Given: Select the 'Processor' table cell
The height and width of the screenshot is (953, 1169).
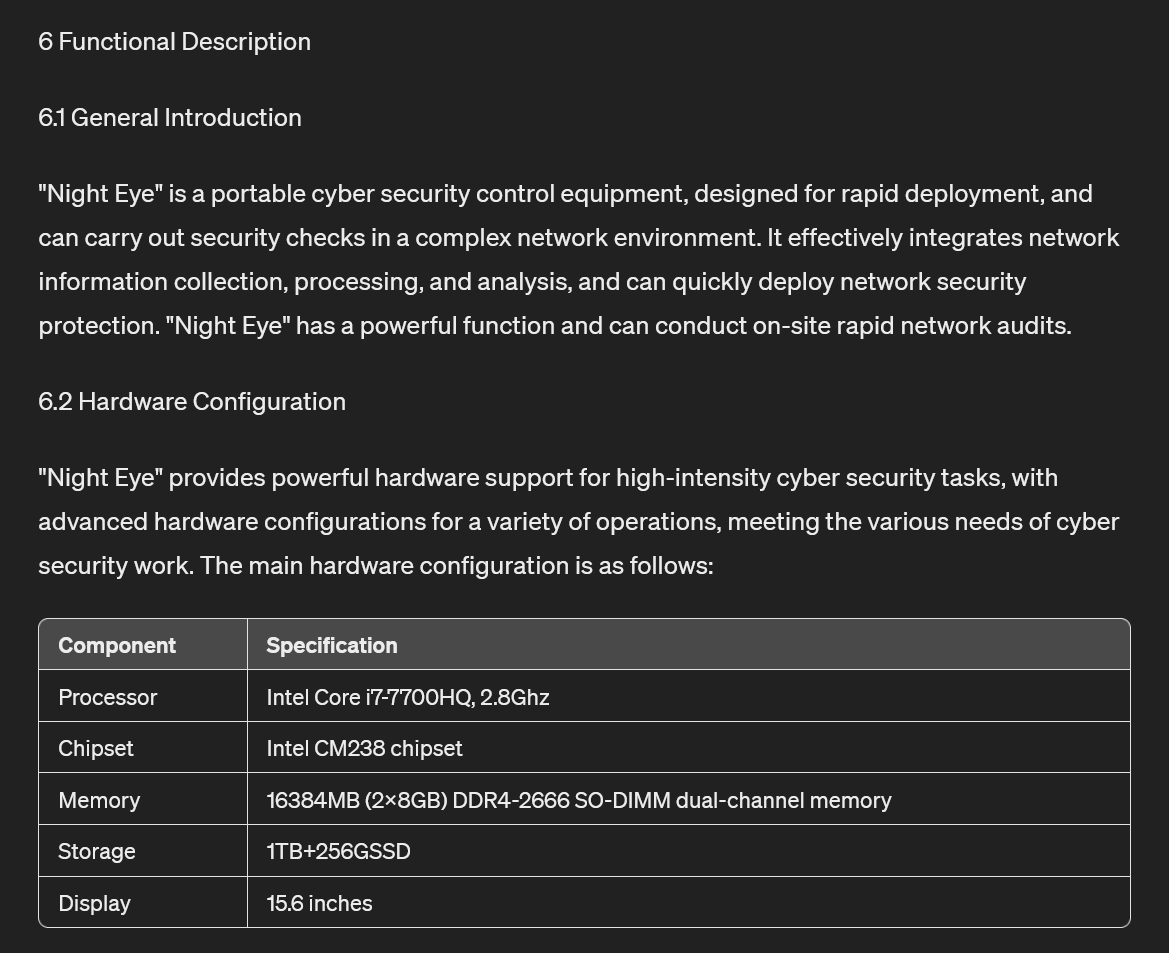Looking at the screenshot, I should pyautogui.click(x=142, y=696).
